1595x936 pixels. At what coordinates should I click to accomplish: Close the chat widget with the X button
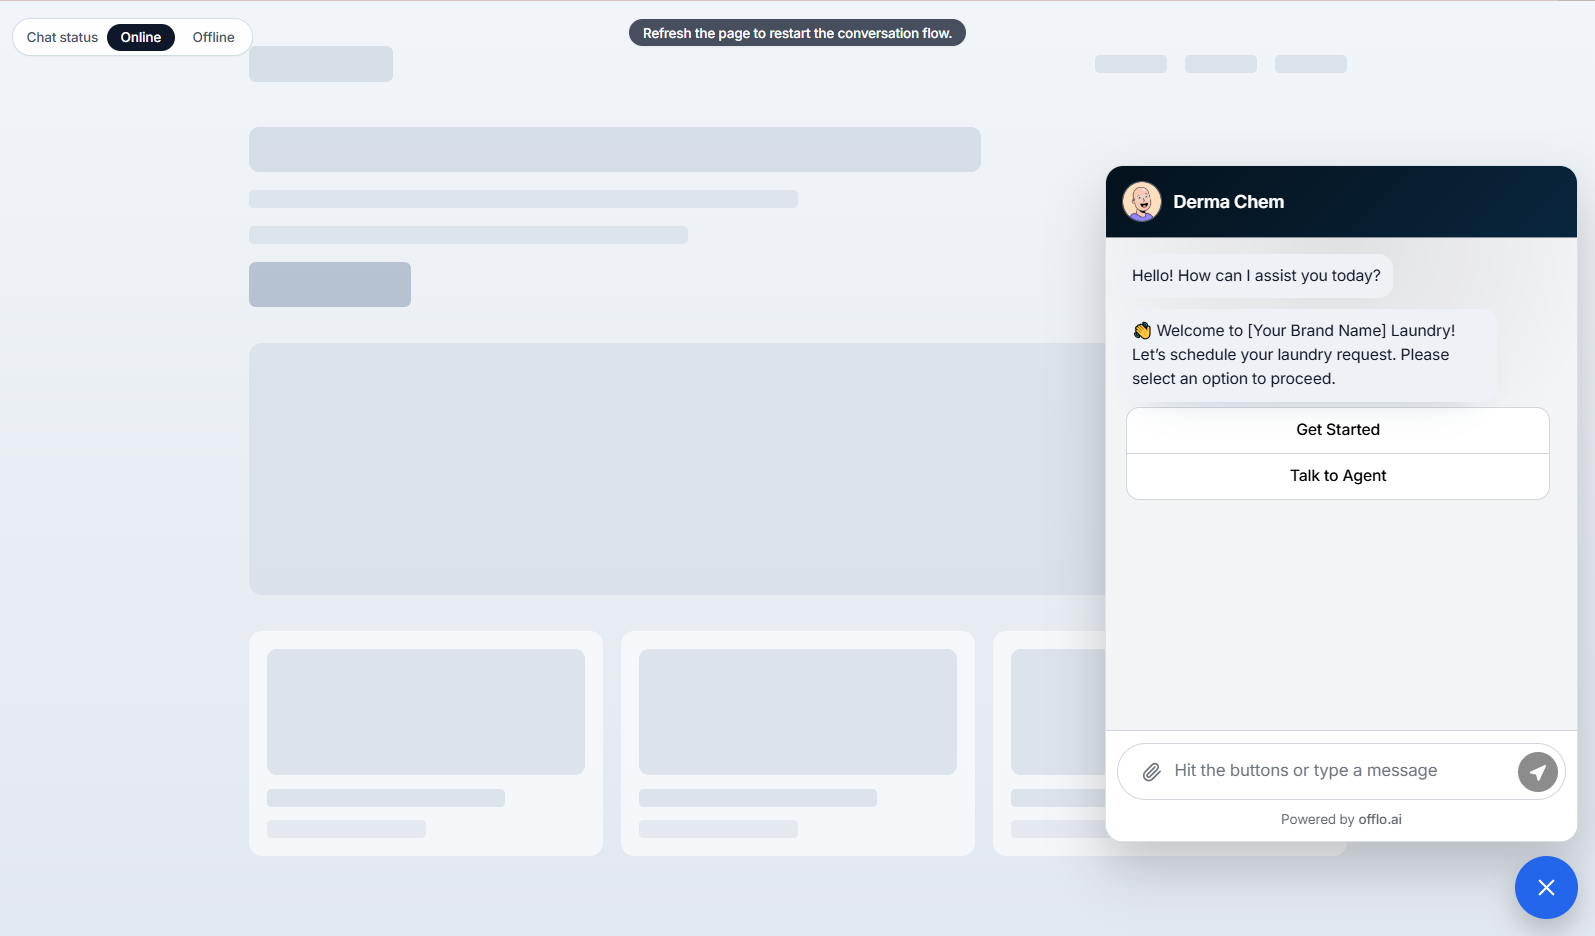(1546, 887)
